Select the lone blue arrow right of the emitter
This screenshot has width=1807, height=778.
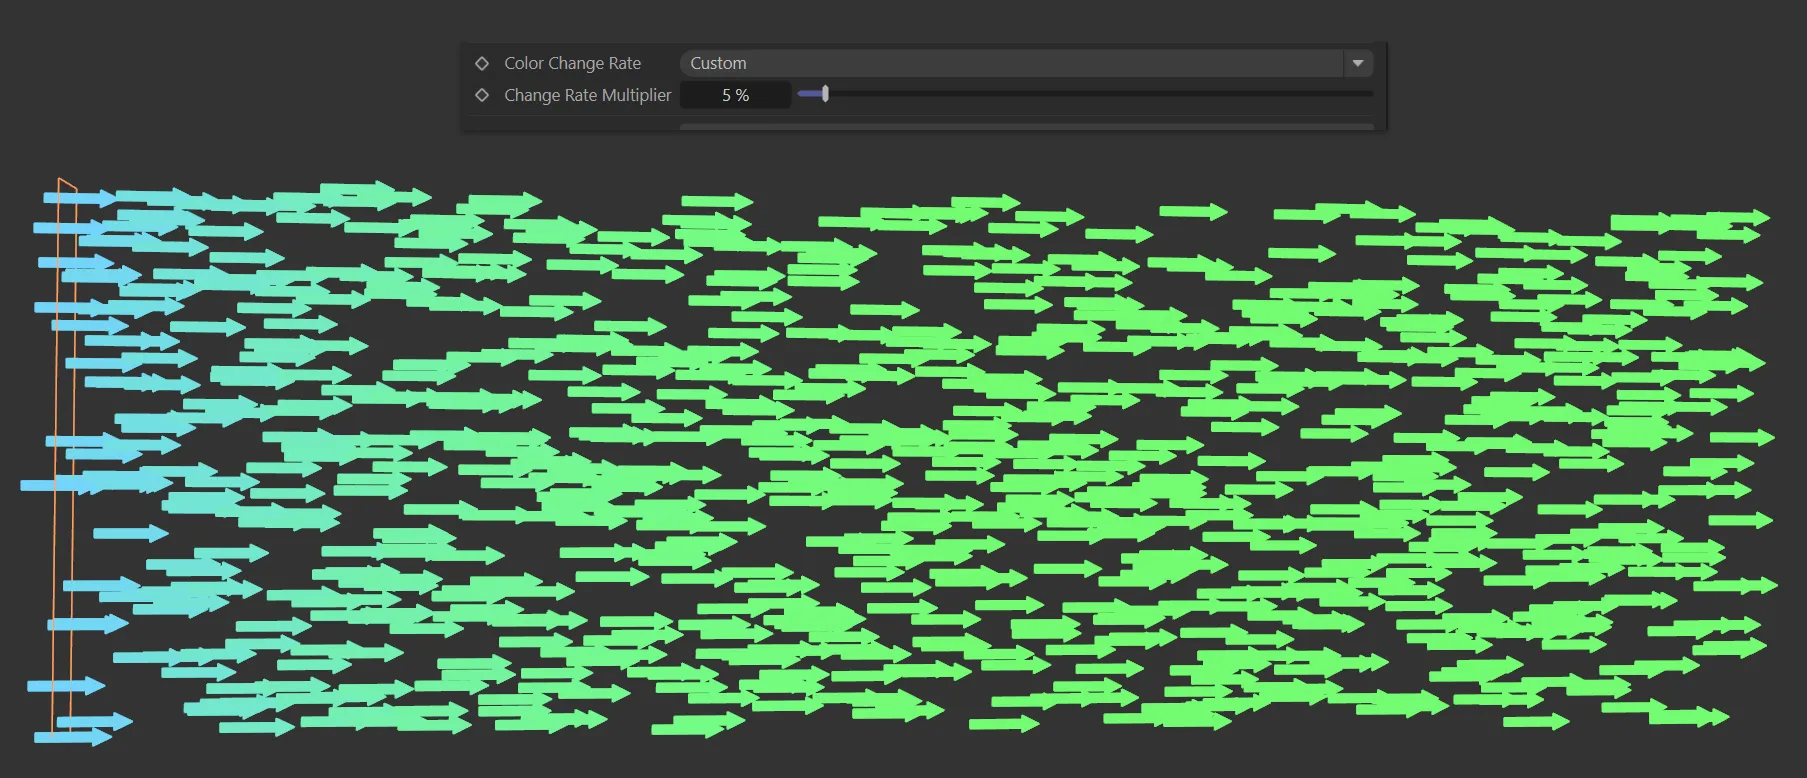click(x=131, y=534)
